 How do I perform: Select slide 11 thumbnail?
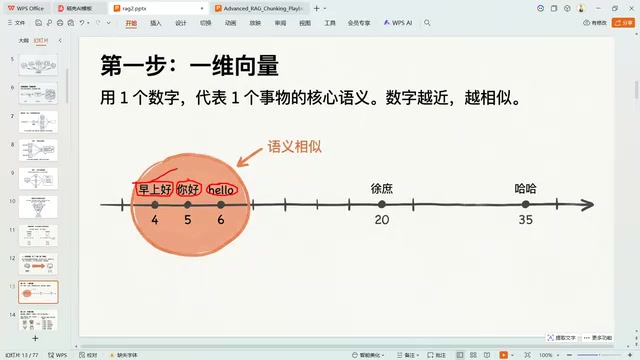38,235
